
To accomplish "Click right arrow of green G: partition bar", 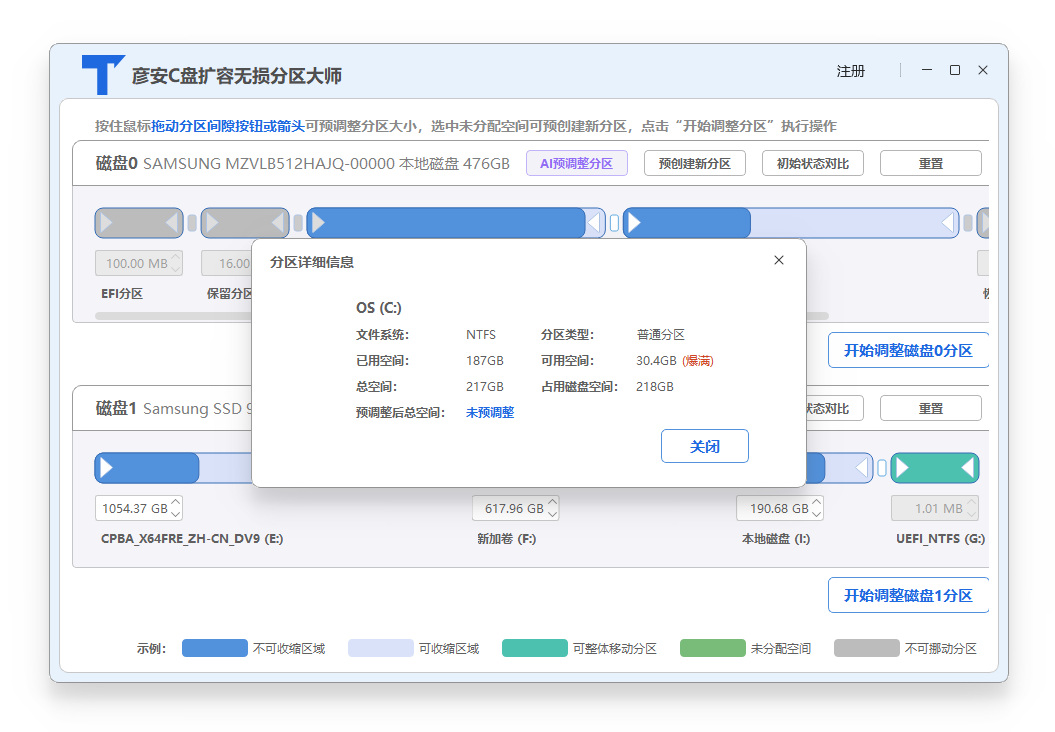I will click(968, 468).
